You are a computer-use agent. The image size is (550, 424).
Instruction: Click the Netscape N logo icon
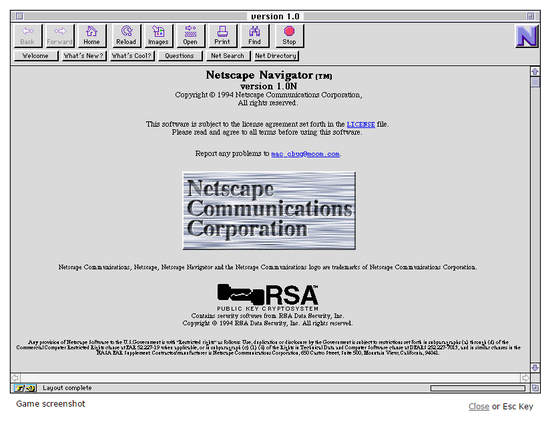[x=527, y=36]
